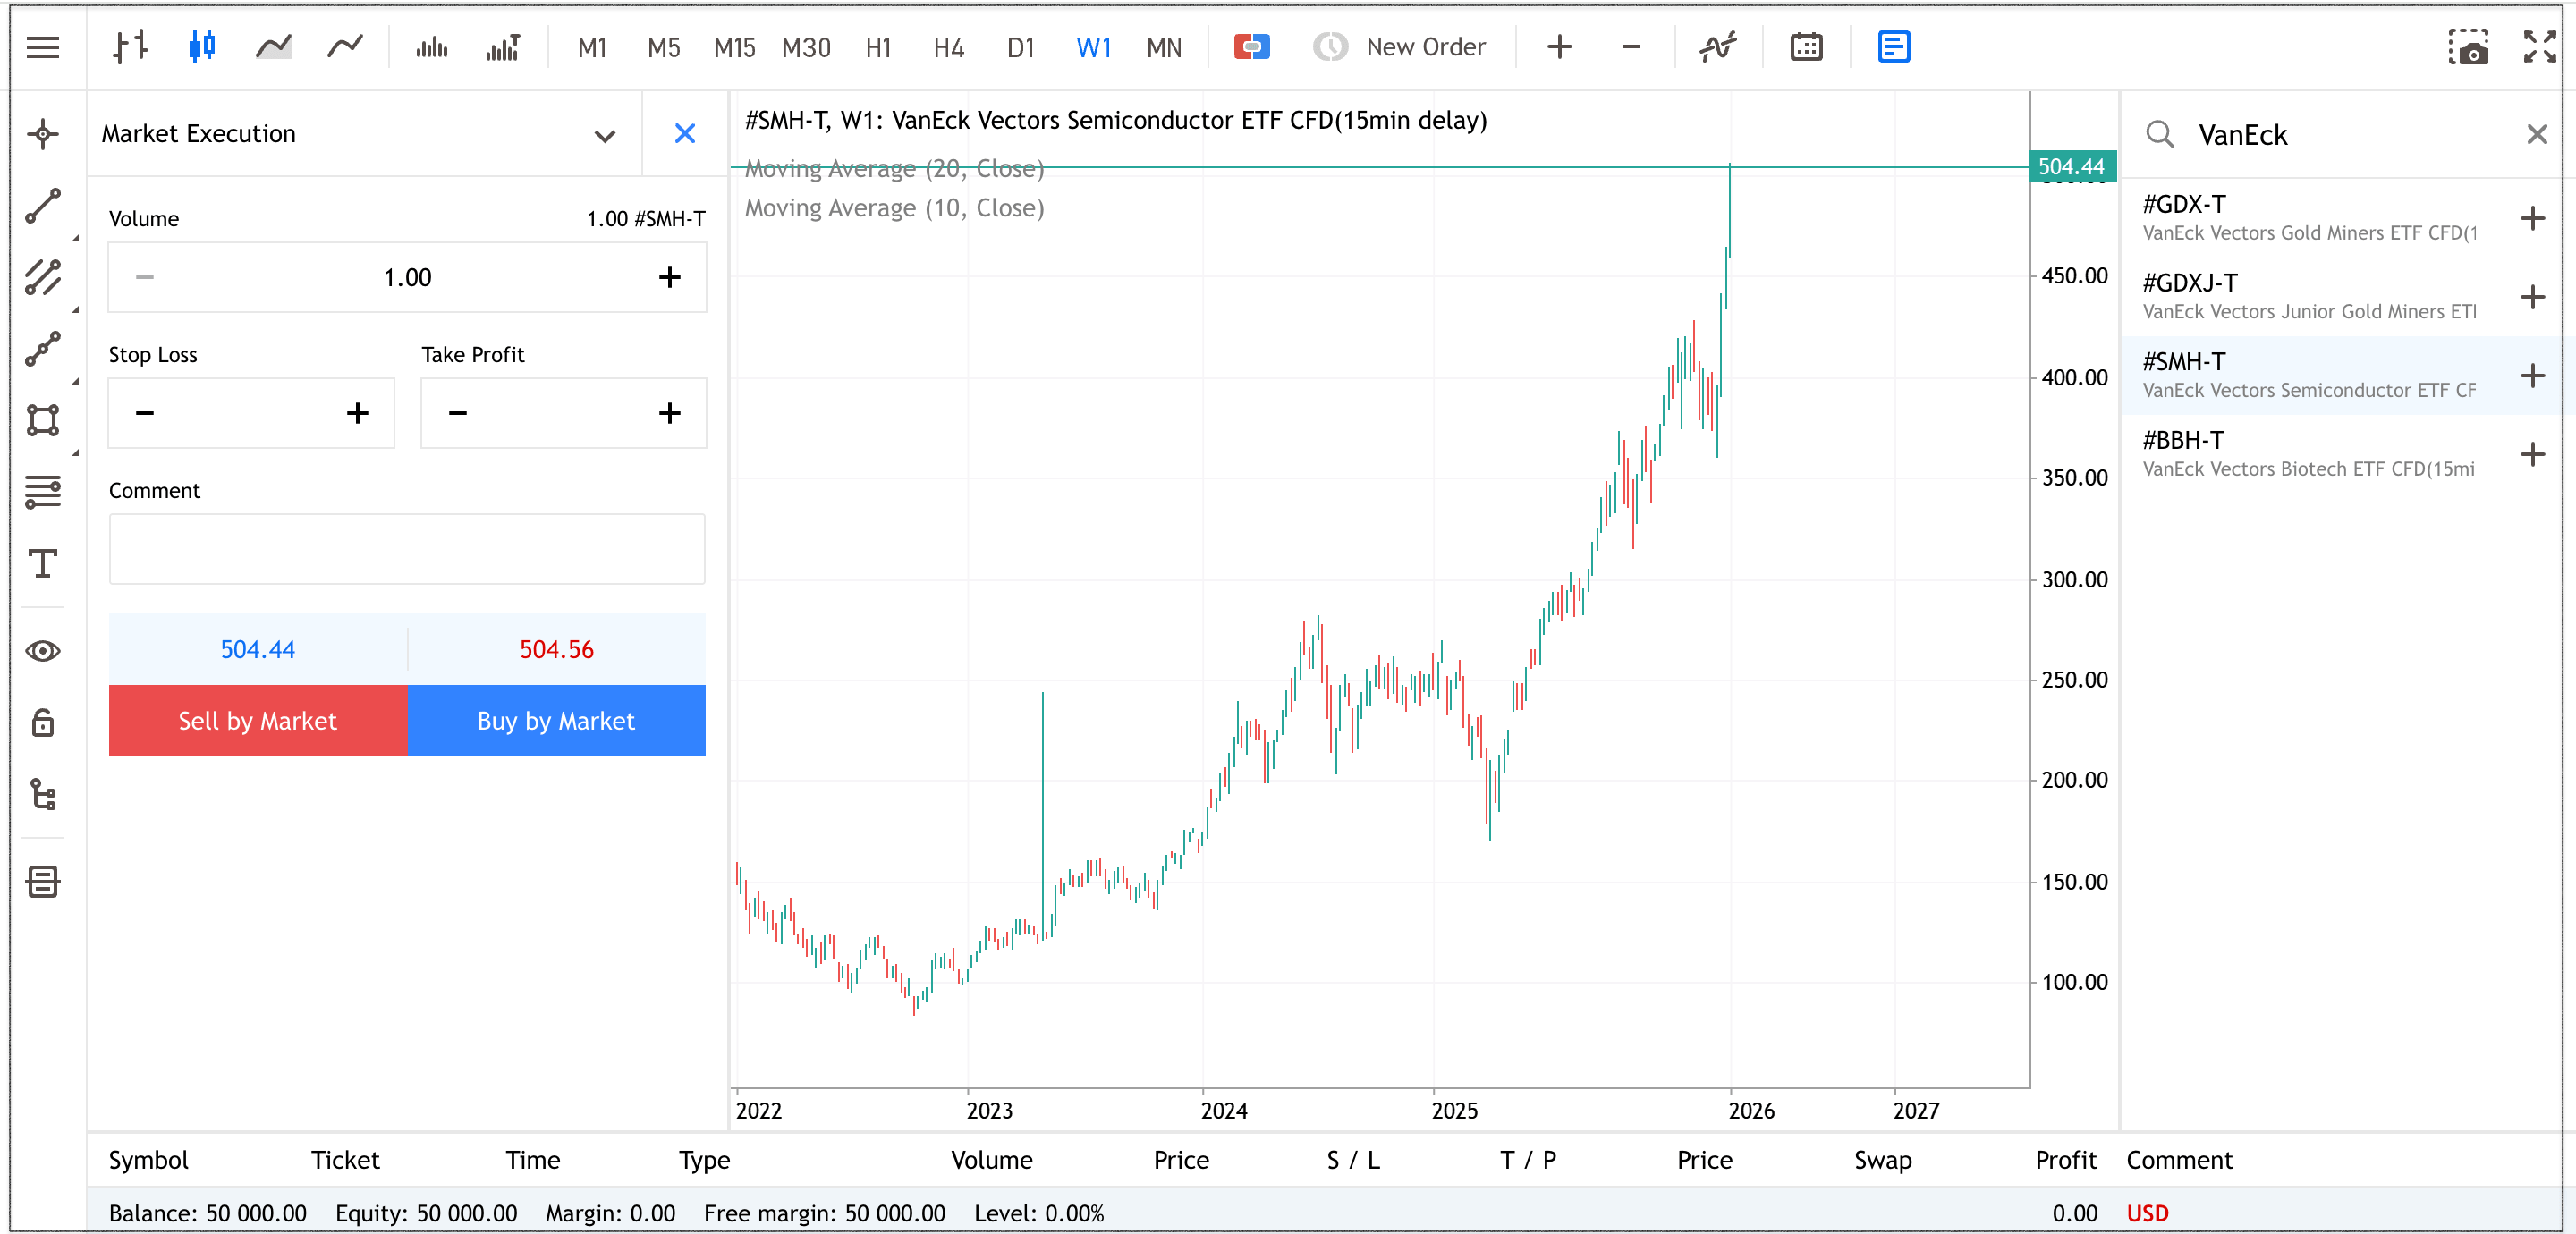Switch to M5 timeframe
This screenshot has width=2576, height=1234.
[x=663, y=47]
